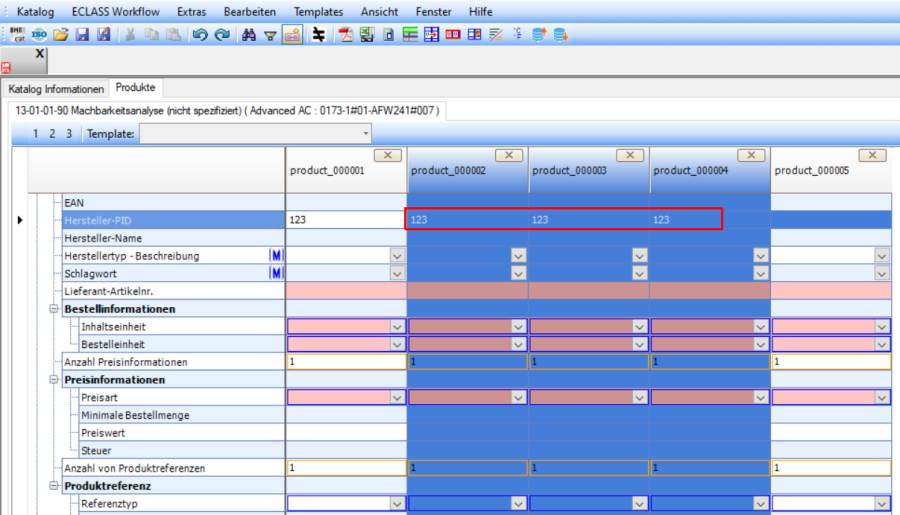900x515 pixels.
Task: Open Bestelleinheit dropdown for product_000003
Action: pos(639,344)
